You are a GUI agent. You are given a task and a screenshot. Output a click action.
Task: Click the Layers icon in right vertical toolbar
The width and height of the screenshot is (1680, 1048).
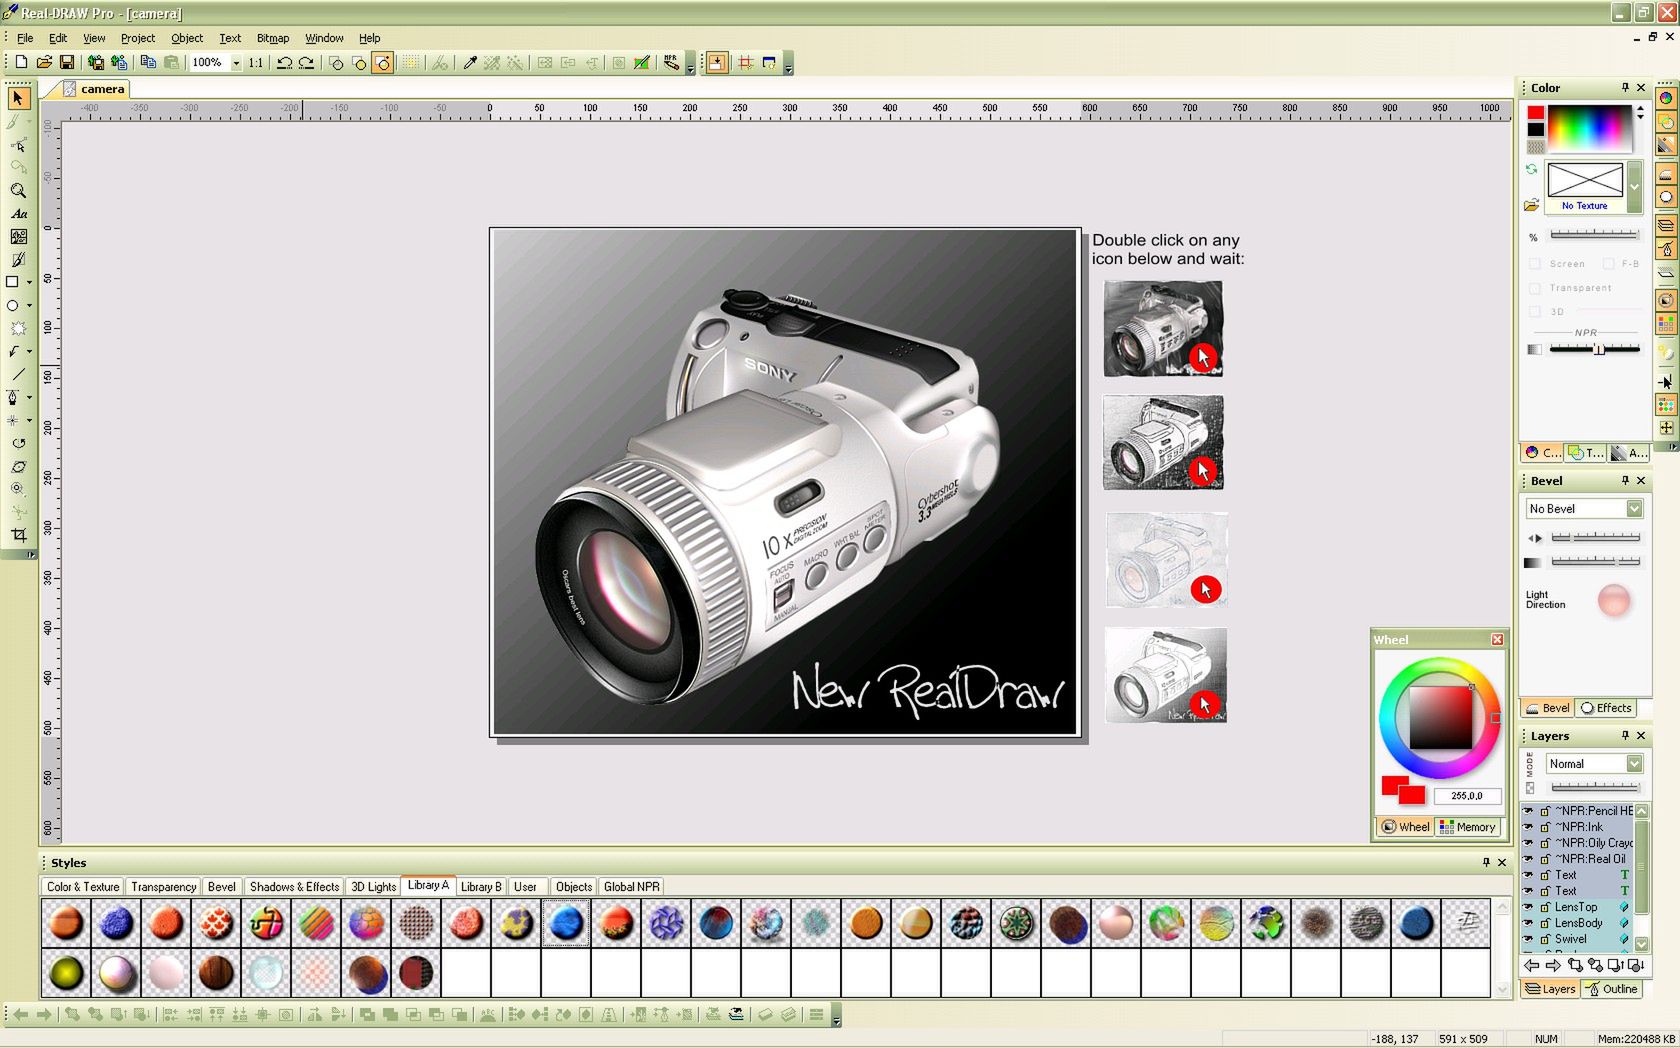(1666, 225)
